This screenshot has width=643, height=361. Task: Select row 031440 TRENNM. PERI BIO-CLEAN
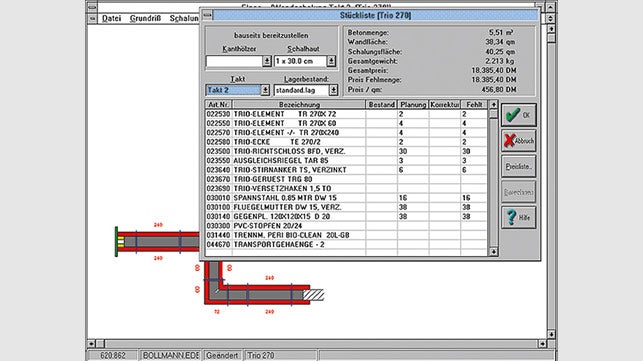click(x=346, y=235)
